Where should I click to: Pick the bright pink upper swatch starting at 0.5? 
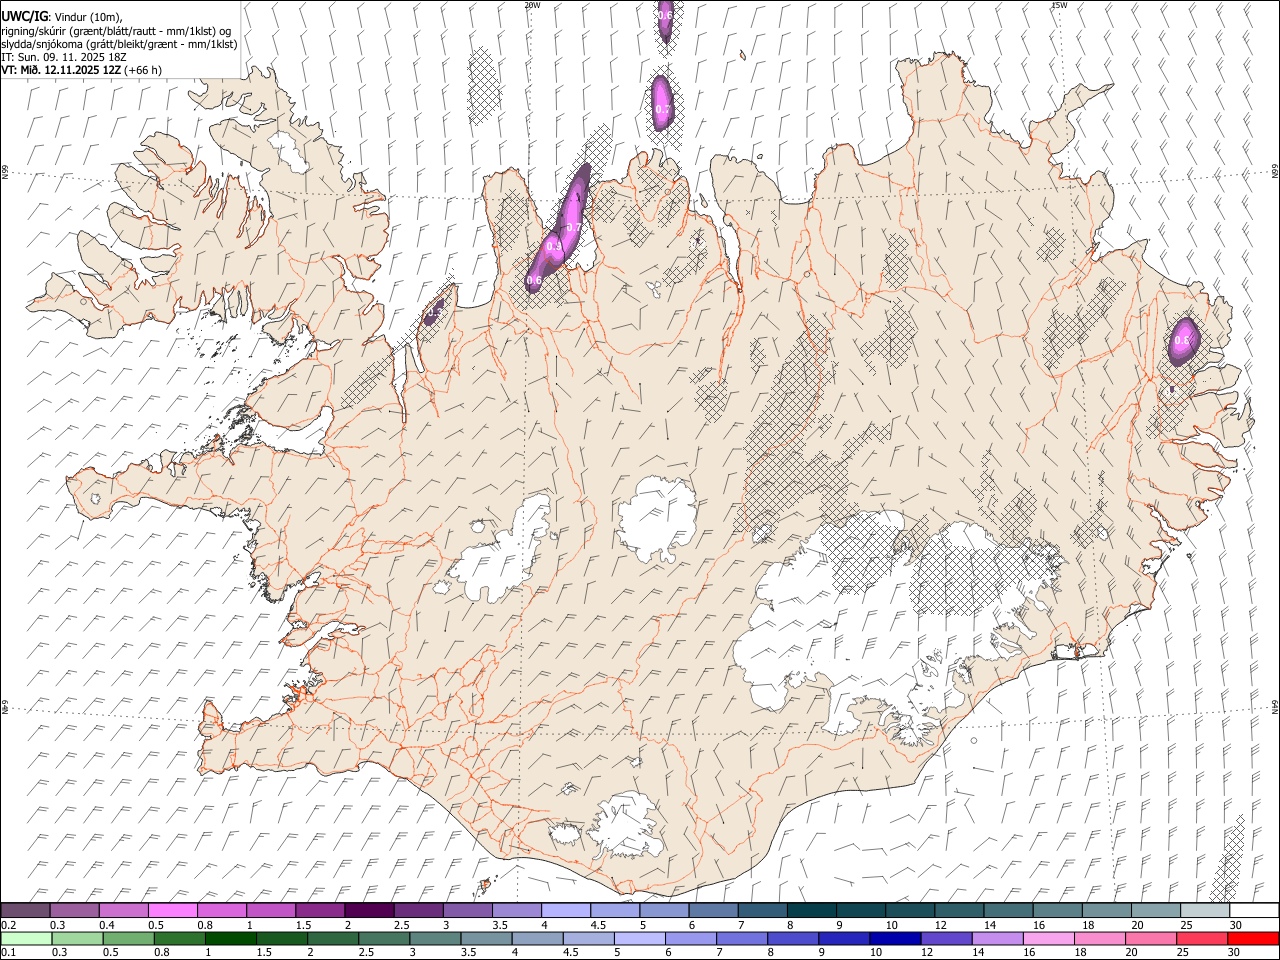[172, 911]
